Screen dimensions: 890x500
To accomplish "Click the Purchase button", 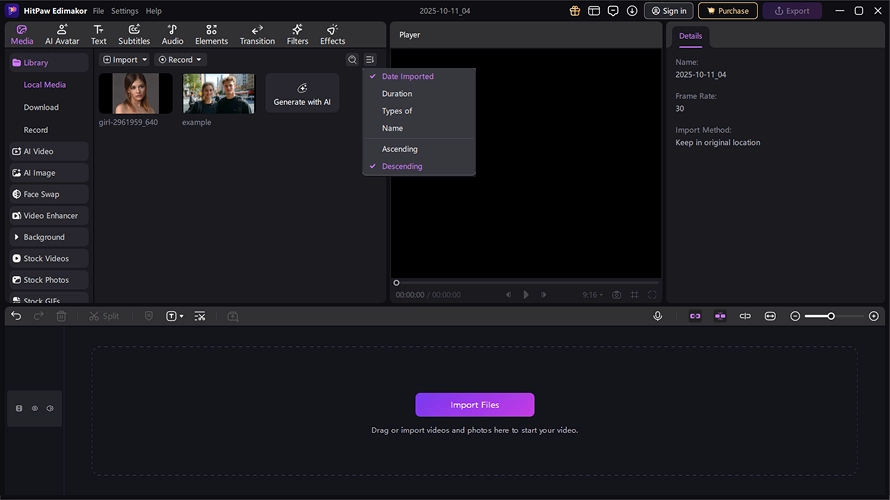I will tap(727, 11).
